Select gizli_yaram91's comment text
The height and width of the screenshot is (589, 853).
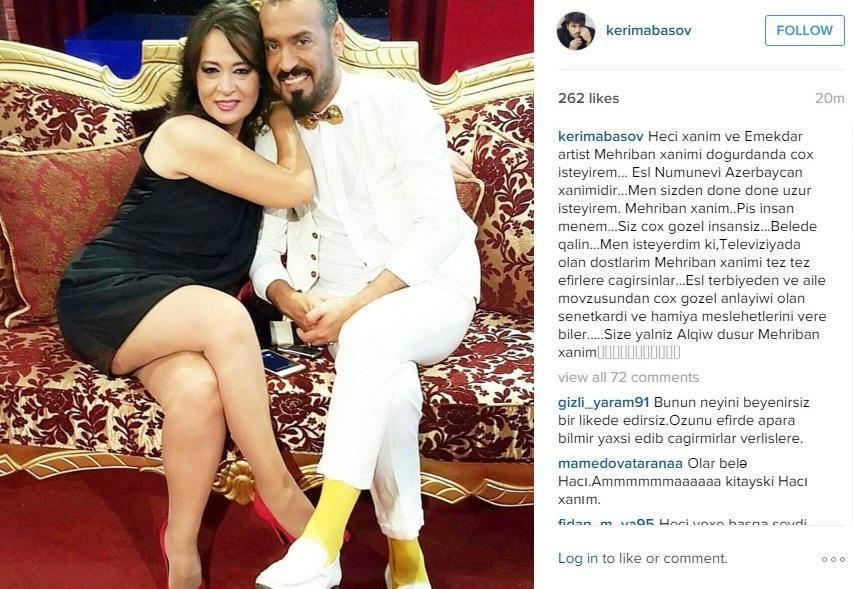point(684,420)
